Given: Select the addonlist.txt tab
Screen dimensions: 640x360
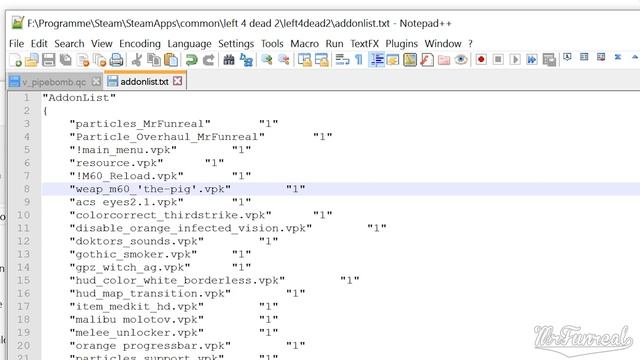Looking at the screenshot, I should [144, 82].
